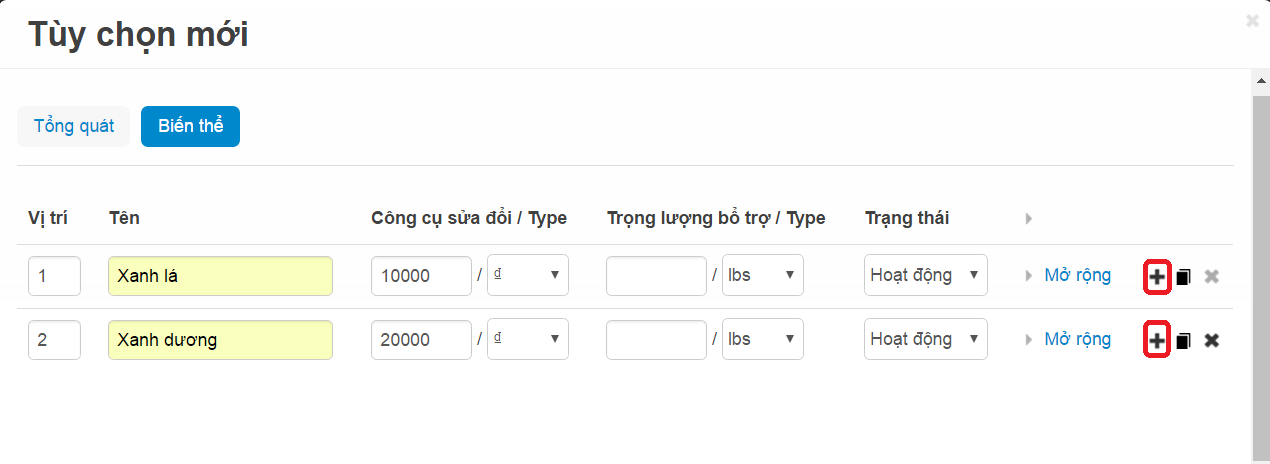This screenshot has height=464, width=1270.
Task: Select the Biến thể tab
Action: pyautogui.click(x=190, y=126)
